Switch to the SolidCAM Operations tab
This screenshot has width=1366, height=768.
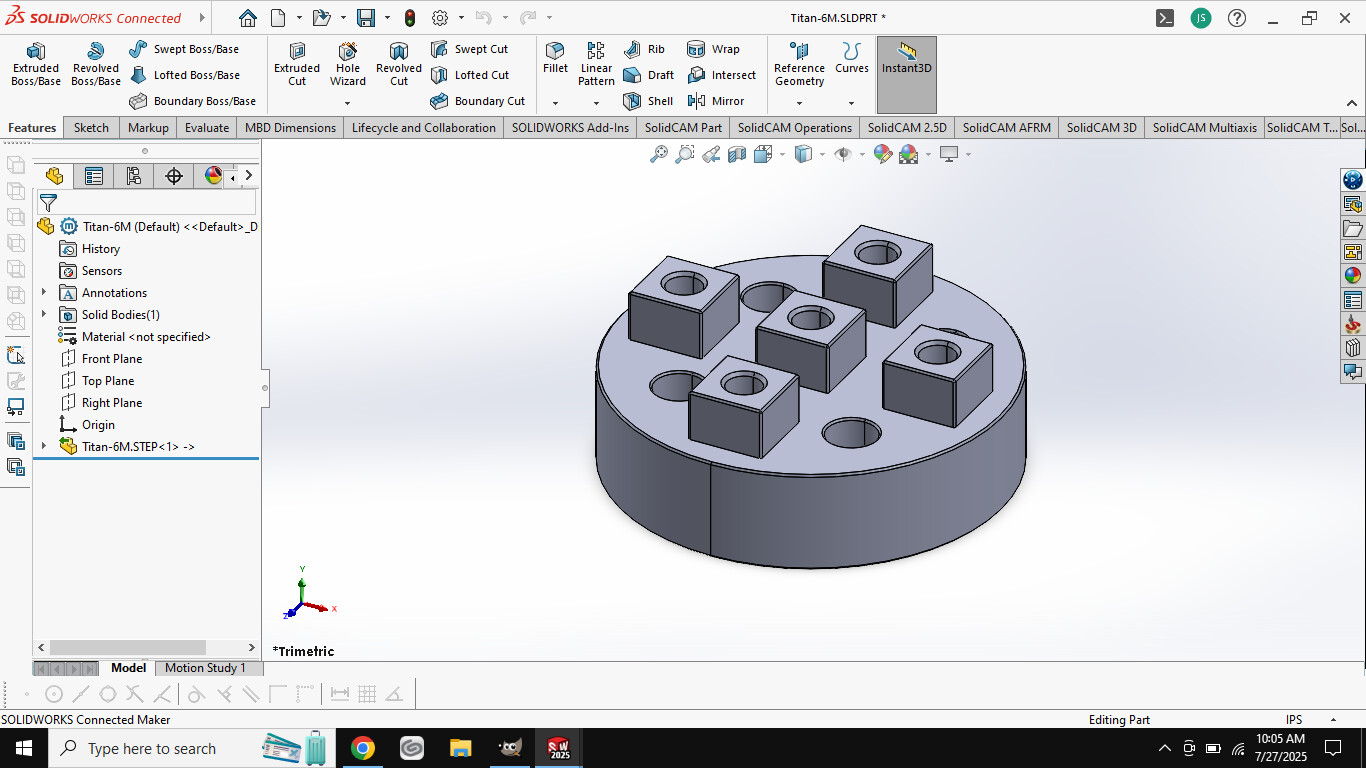[794, 128]
